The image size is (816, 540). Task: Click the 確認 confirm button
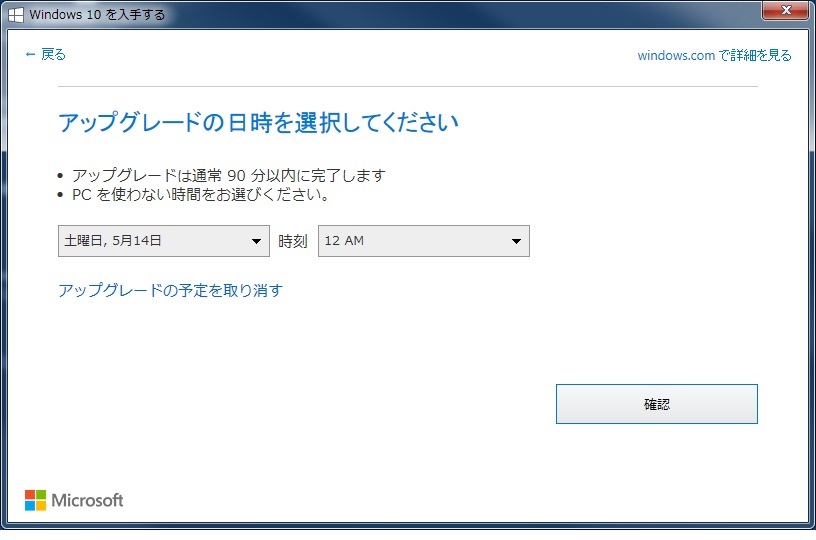(656, 404)
